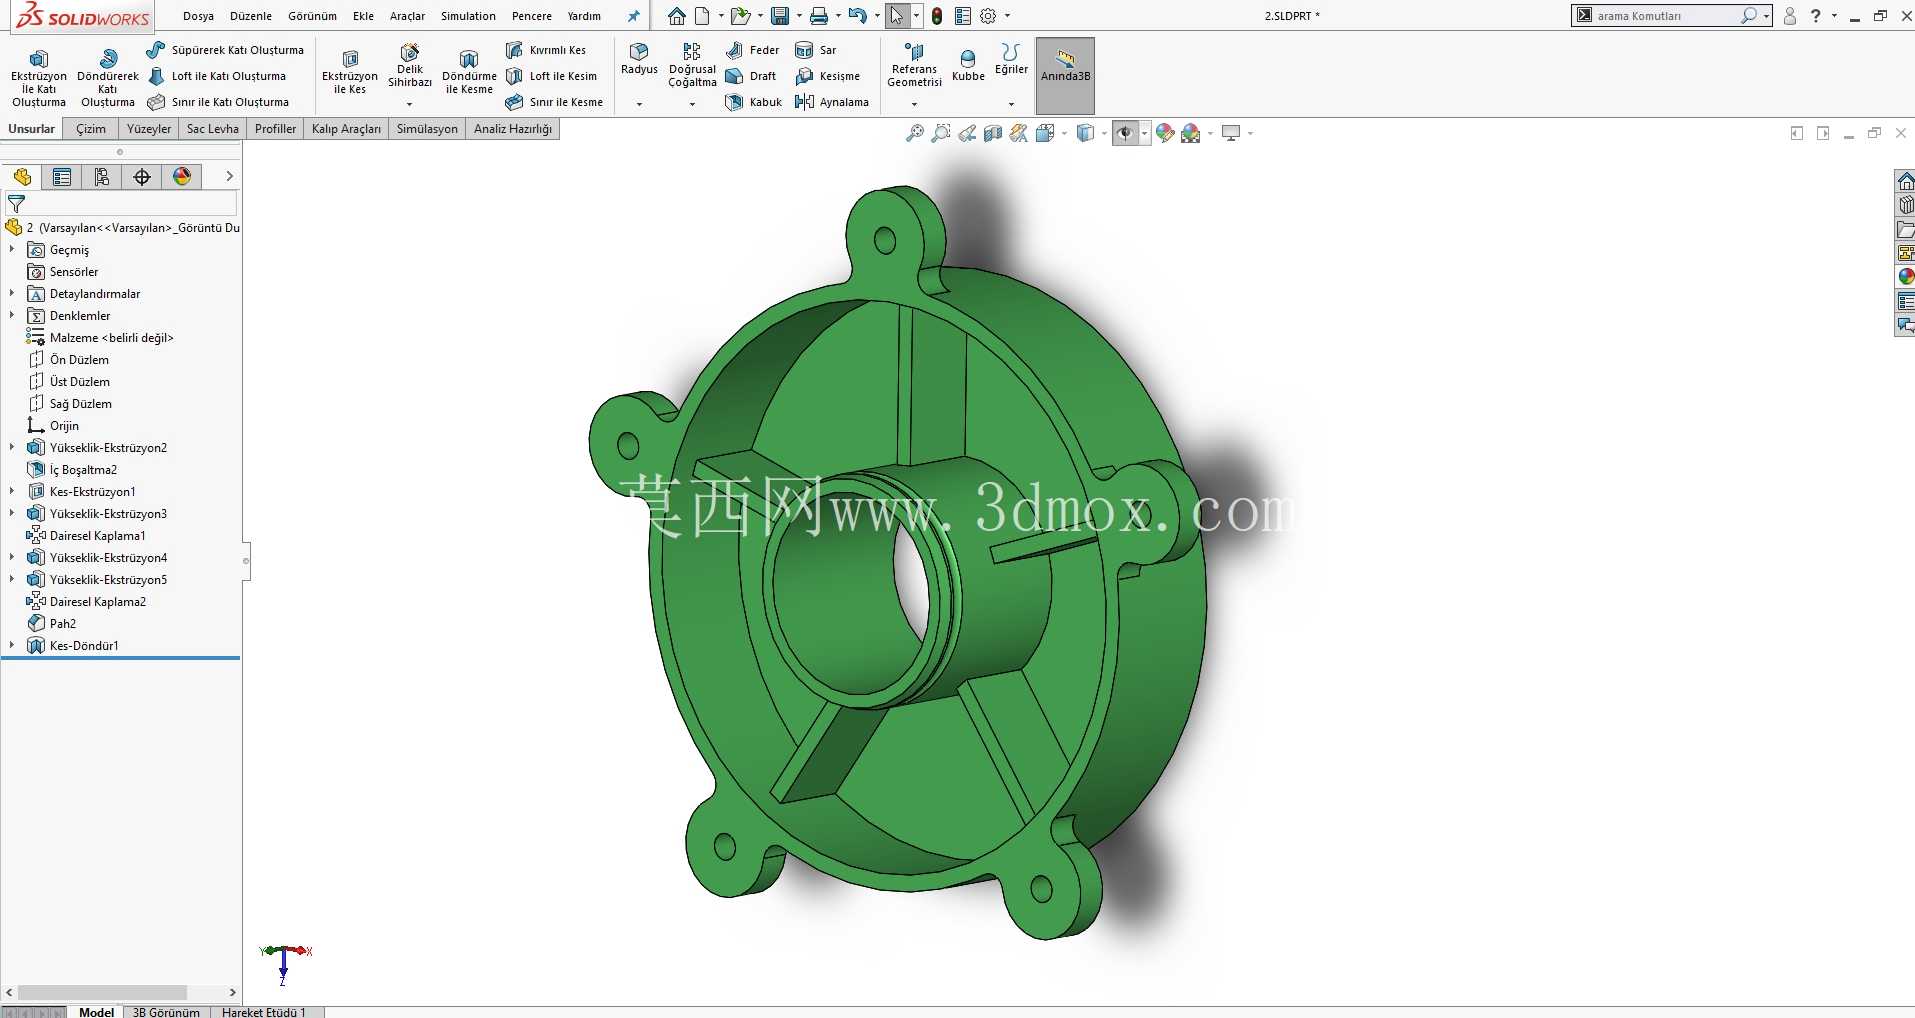
Task: Click the zoom to area icon
Action: coord(941,133)
